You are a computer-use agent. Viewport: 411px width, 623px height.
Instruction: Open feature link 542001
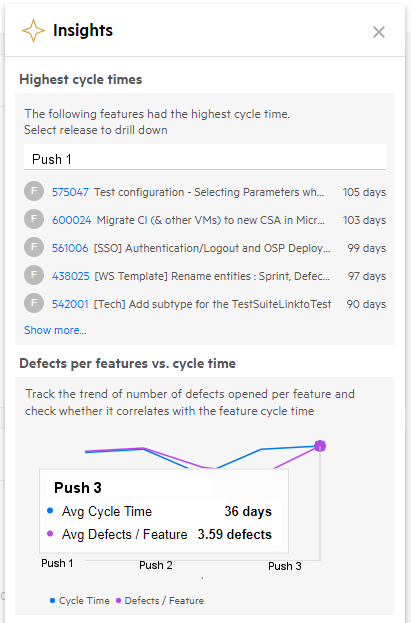tap(70, 304)
